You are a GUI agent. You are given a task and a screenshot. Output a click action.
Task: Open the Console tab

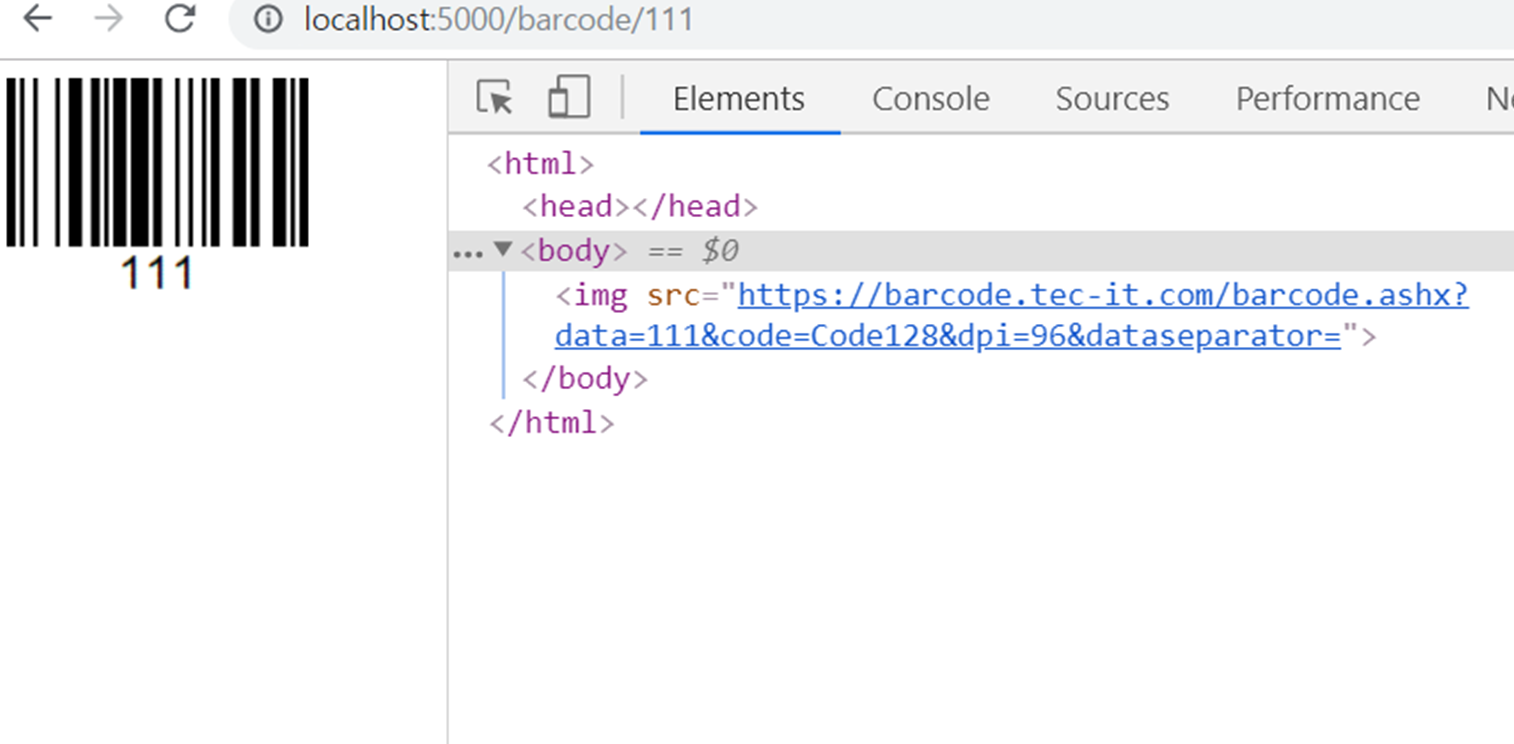[x=931, y=99]
